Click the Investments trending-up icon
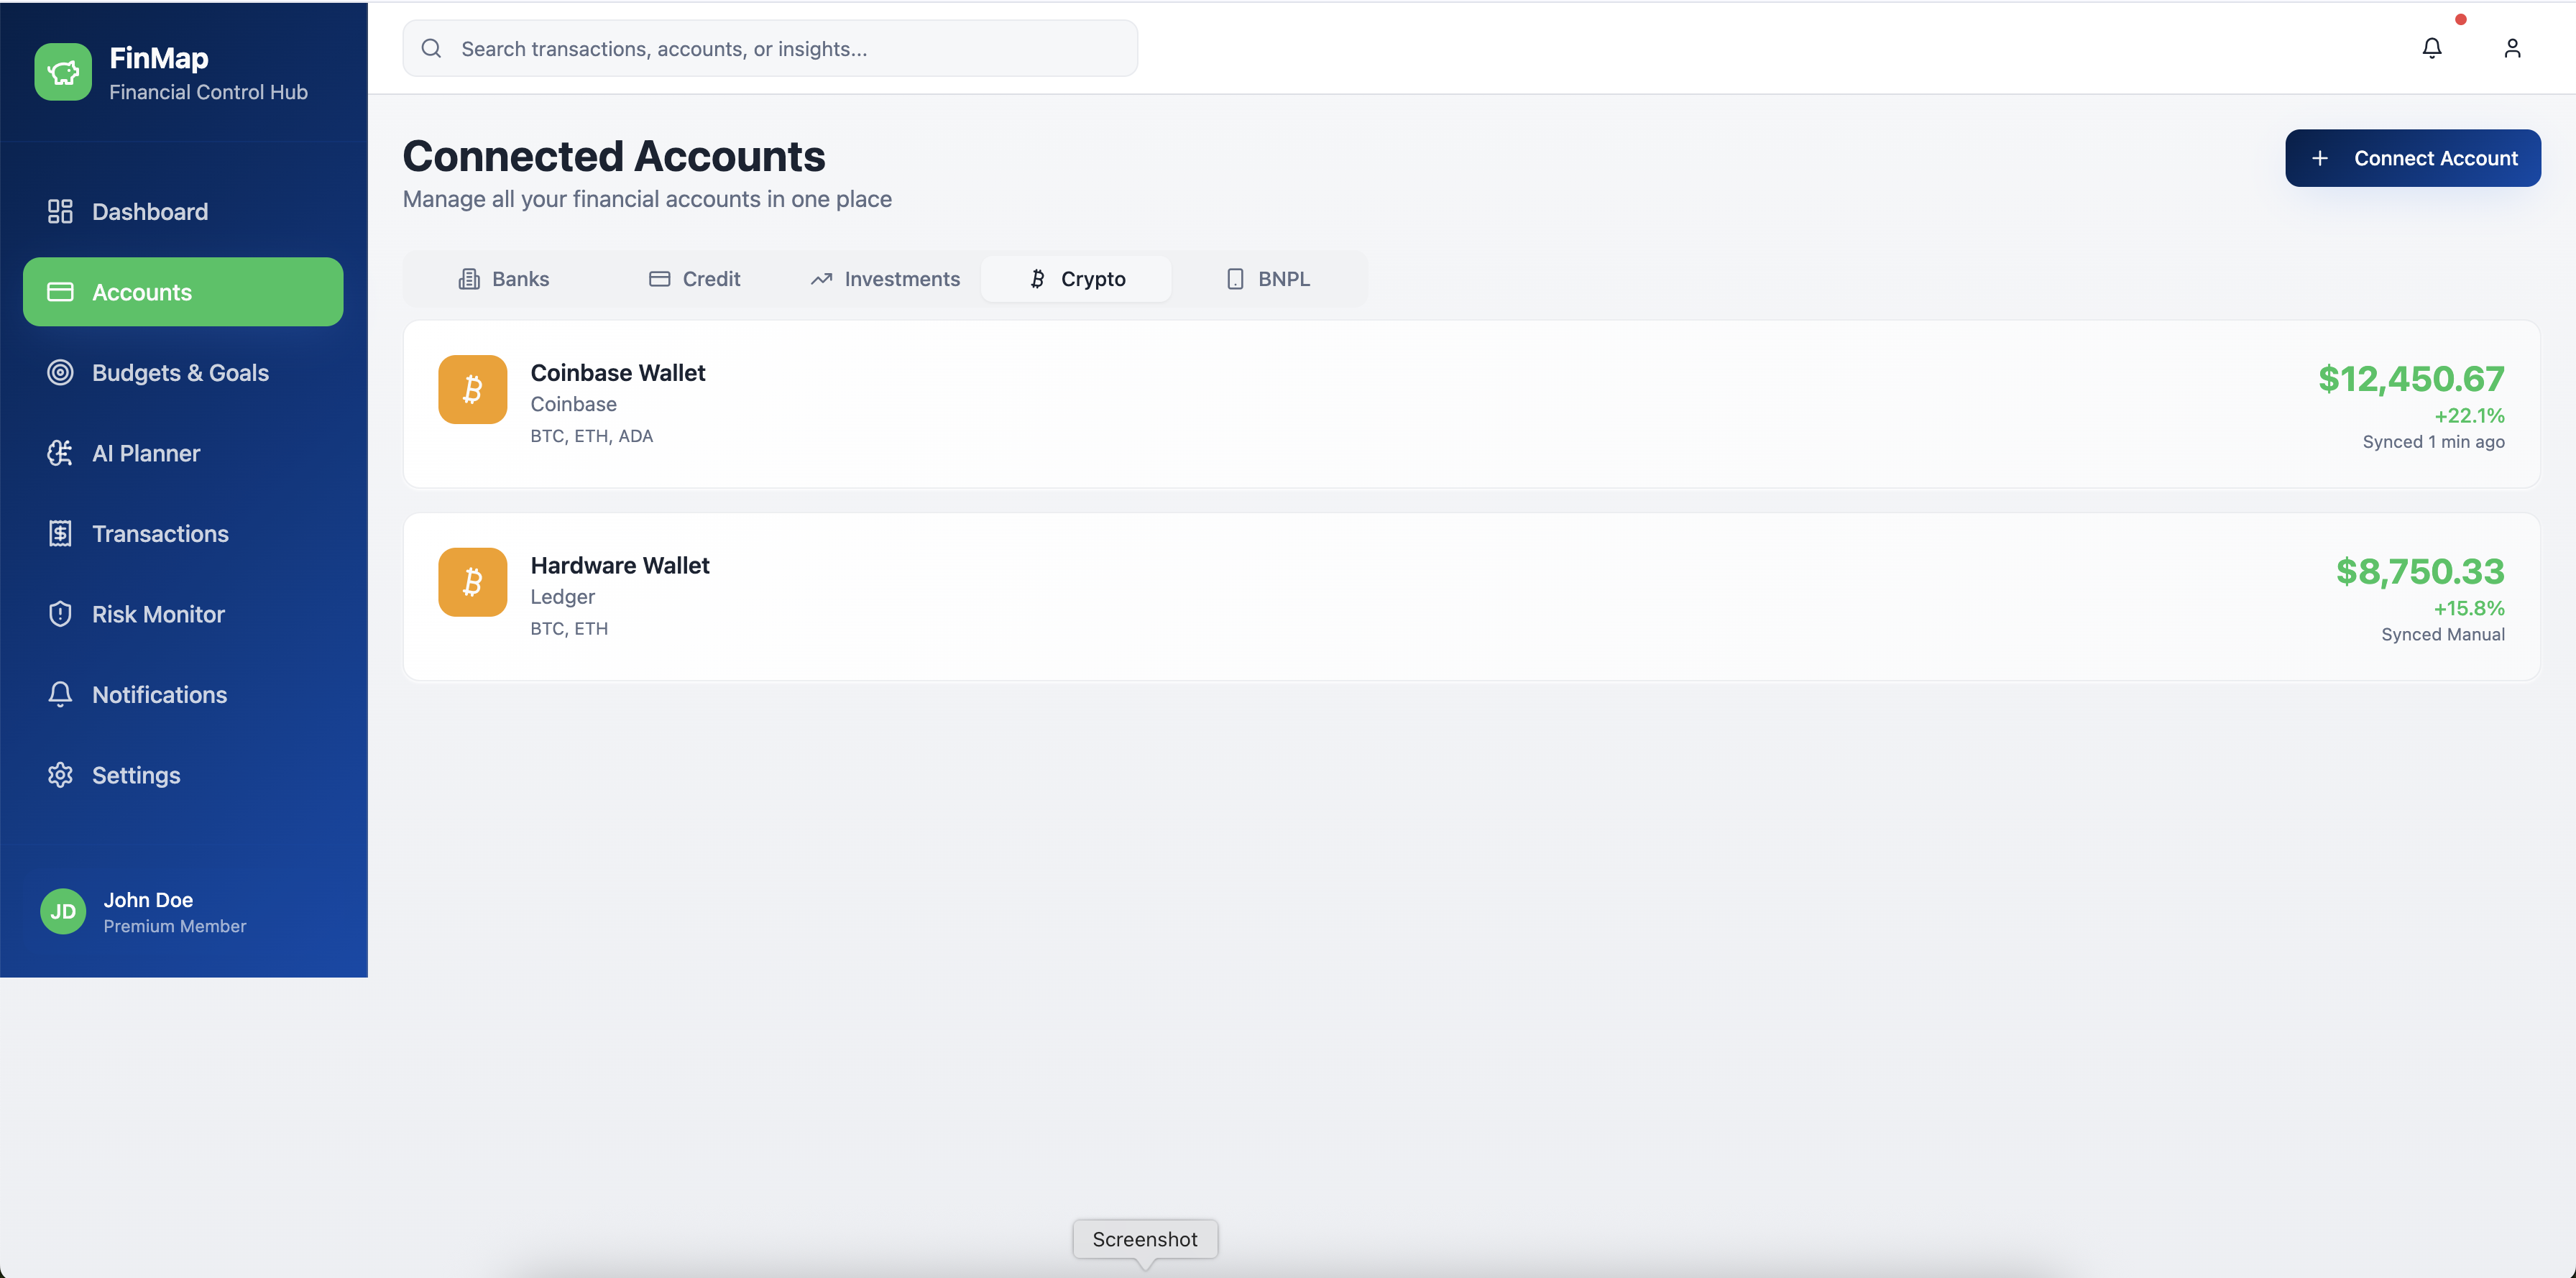This screenshot has height=1278, width=2576. [822, 279]
